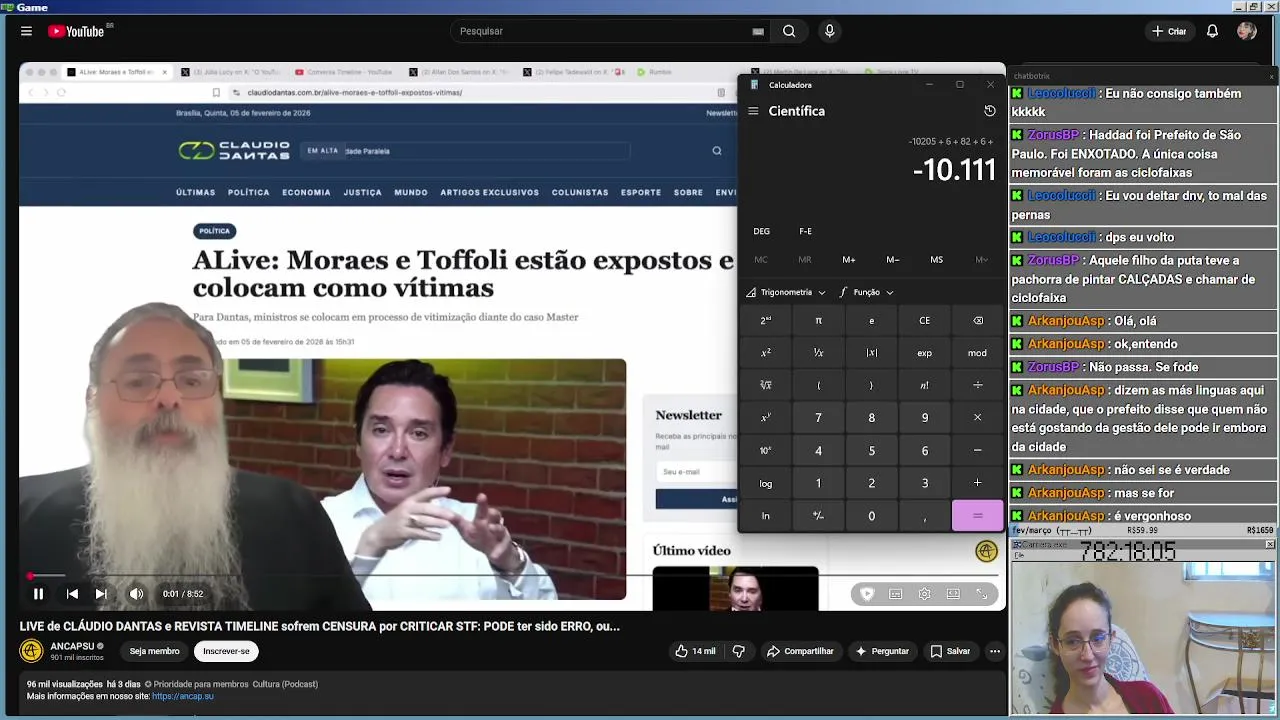Image resolution: width=1280 pixels, height=720 pixels.
Task: Open the more actions three-dot menu
Action: click(994, 651)
